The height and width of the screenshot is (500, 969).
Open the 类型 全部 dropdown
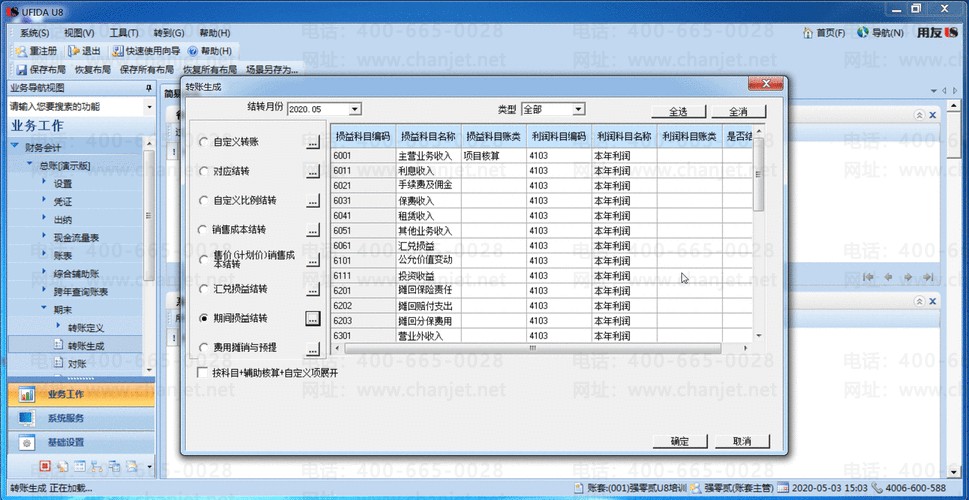[578, 109]
